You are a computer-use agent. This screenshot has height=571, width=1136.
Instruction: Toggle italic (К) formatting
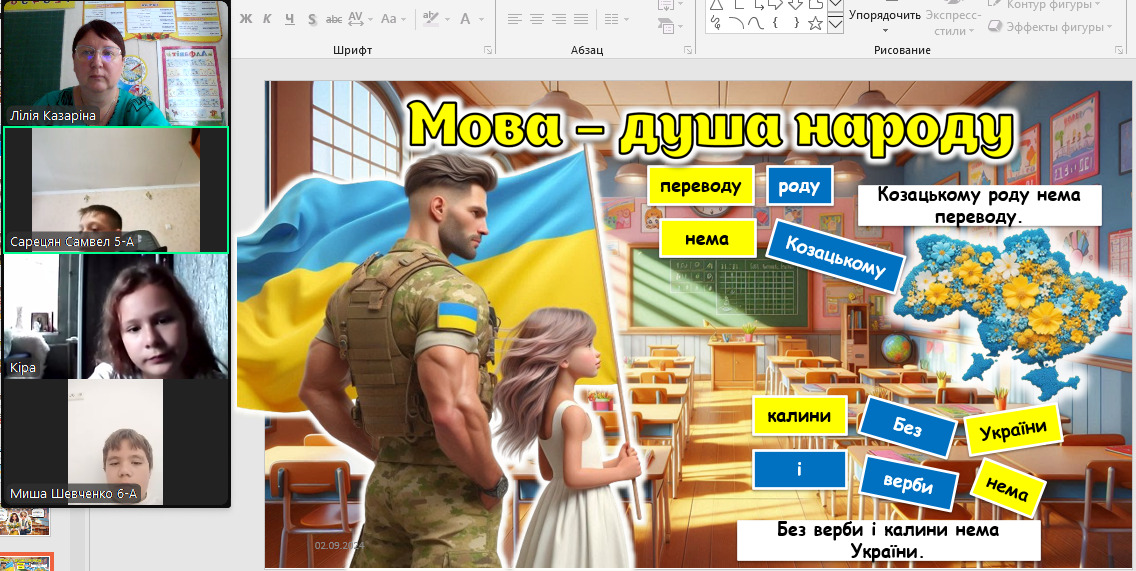267,19
